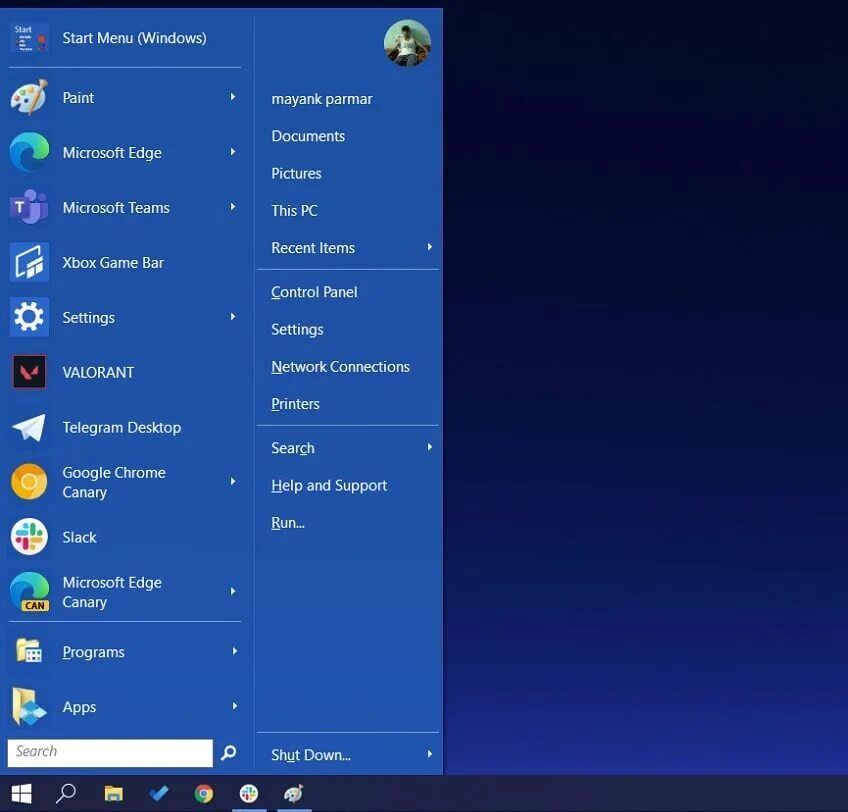Expand the Paint submenu arrow
The image size is (848, 812).
pos(233,97)
